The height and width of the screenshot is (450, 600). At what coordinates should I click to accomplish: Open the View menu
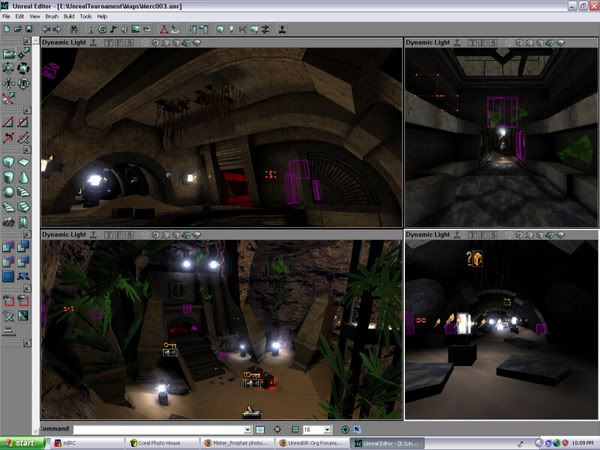[35, 16]
